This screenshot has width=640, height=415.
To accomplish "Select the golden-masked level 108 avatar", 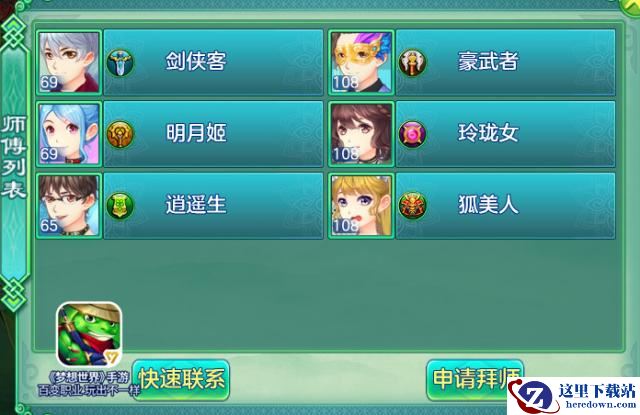I will tap(361, 62).
